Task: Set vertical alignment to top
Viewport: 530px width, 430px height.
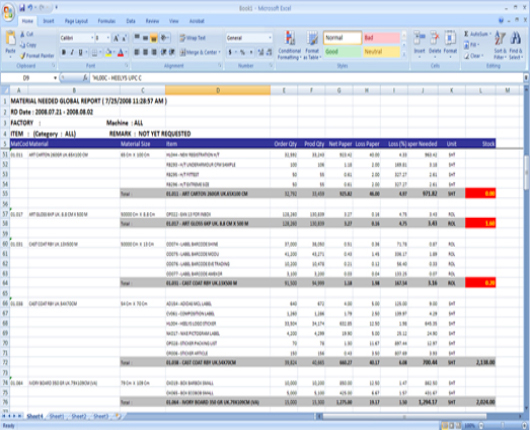Action: click(x=137, y=38)
